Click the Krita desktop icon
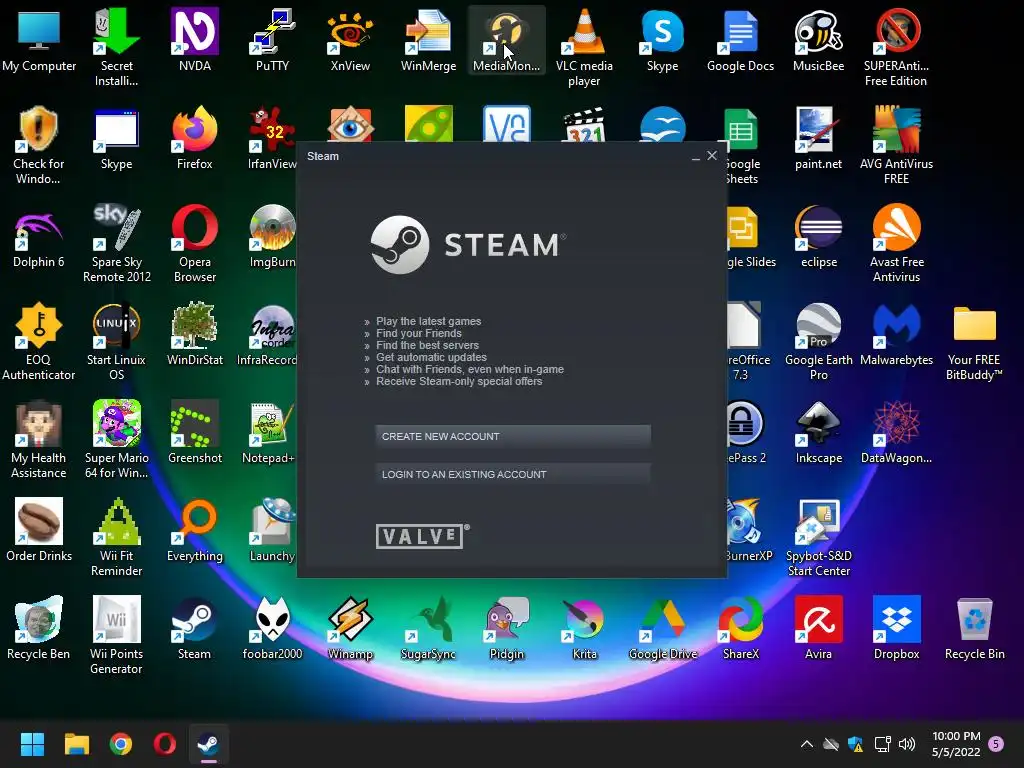This screenshot has width=1024, height=768. pos(584,628)
